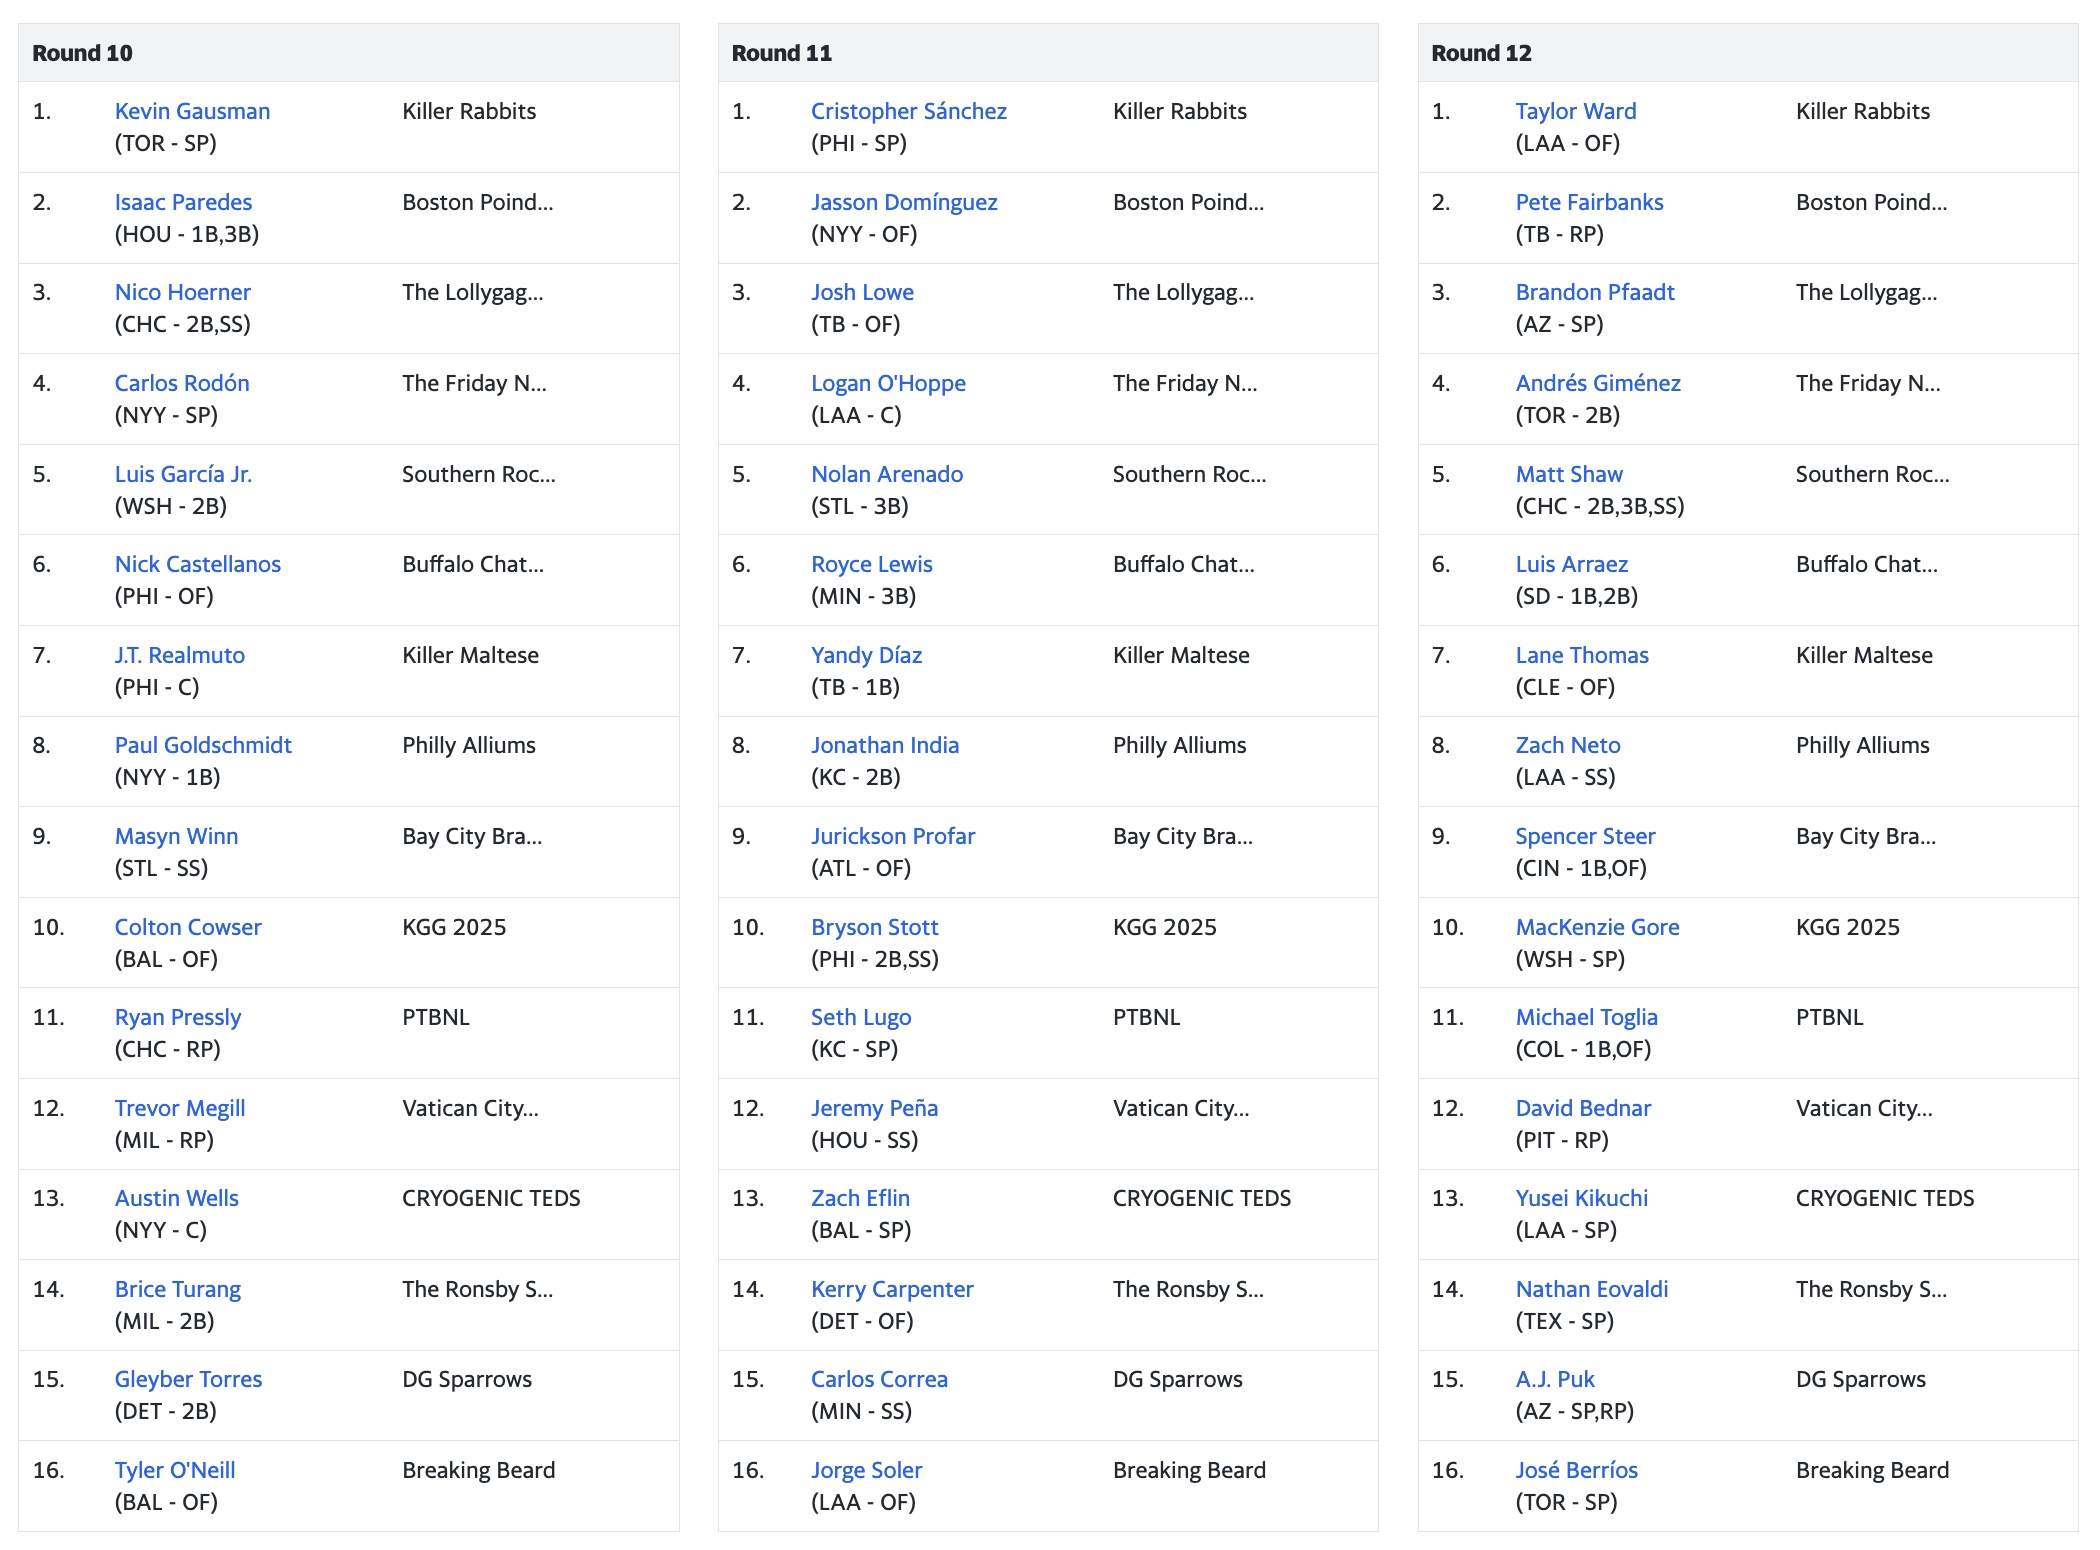The width and height of the screenshot is (2100, 1550).
Task: Select CRYOGENIC TEDS team in Round 11
Action: 1202,1198
